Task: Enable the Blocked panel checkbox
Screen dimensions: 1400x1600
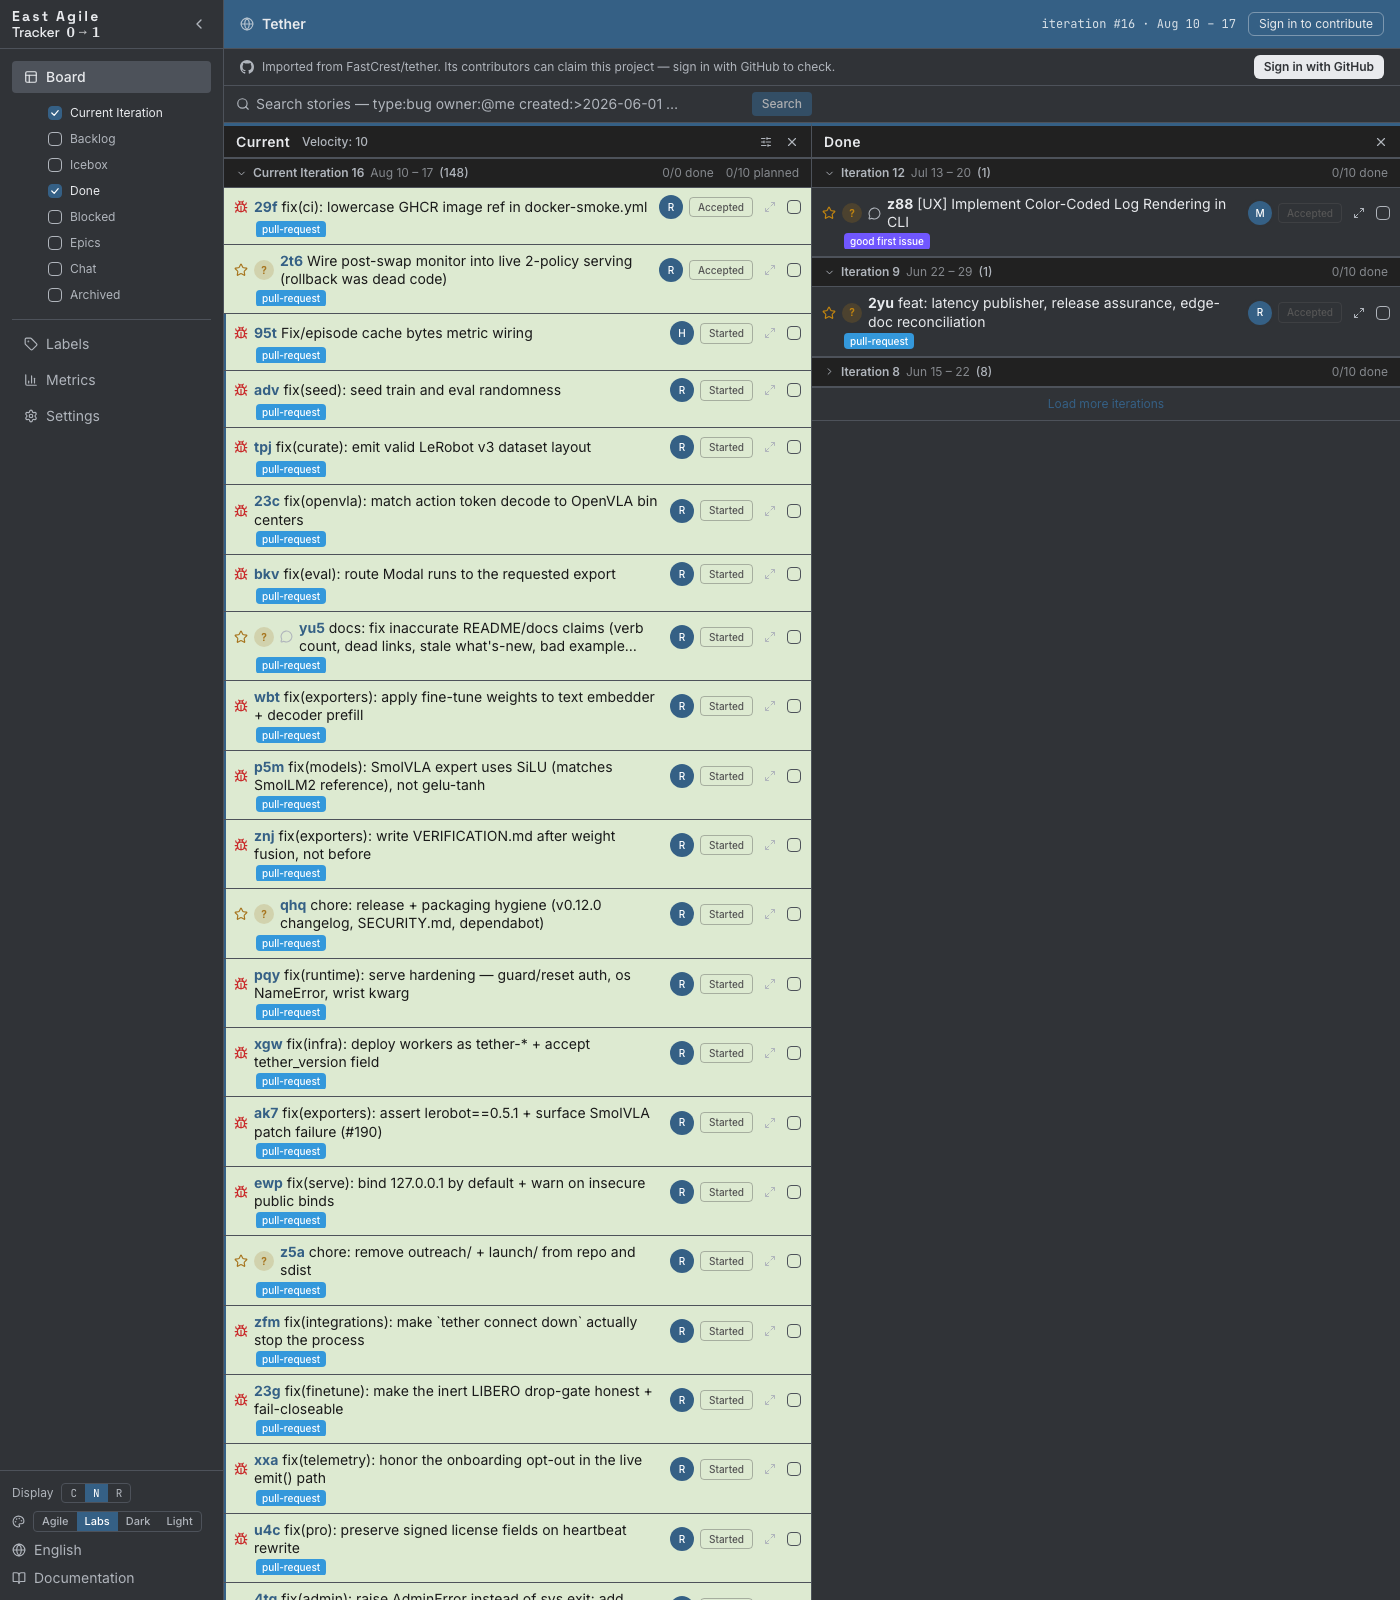Action: pos(55,217)
